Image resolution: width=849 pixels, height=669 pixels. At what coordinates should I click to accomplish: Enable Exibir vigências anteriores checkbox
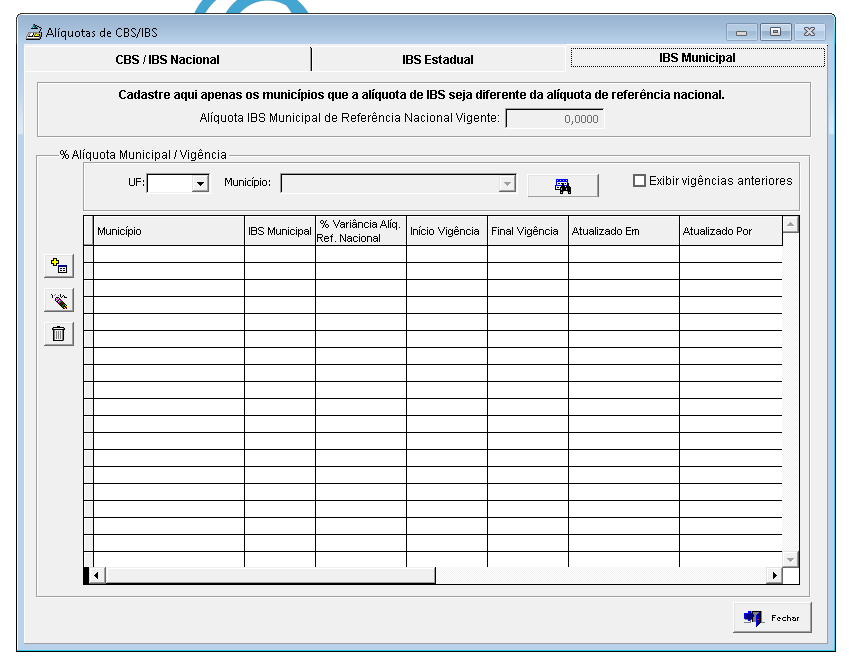[x=640, y=181]
